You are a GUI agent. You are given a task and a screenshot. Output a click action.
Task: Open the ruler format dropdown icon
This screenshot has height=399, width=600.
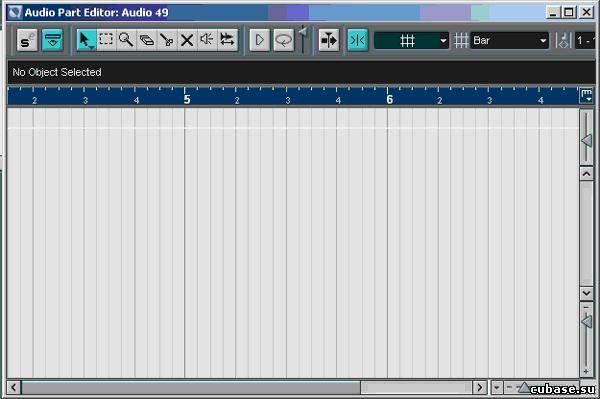tap(586, 96)
